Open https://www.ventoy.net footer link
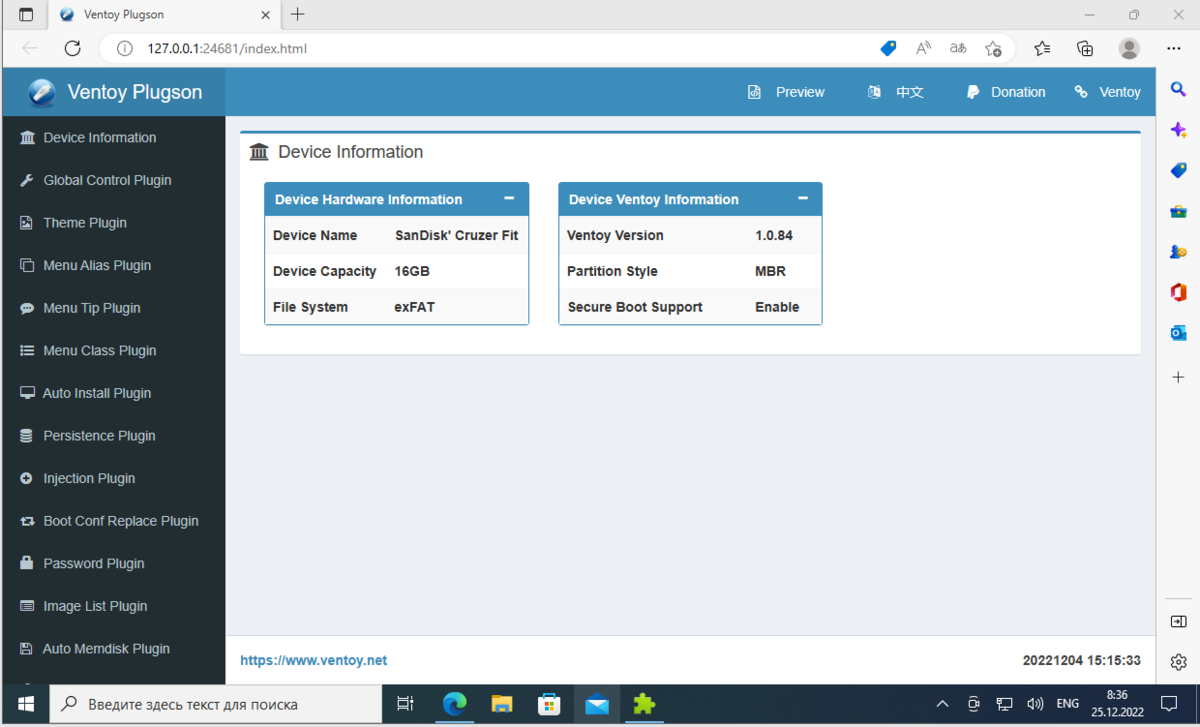This screenshot has height=727, width=1200. click(313, 660)
